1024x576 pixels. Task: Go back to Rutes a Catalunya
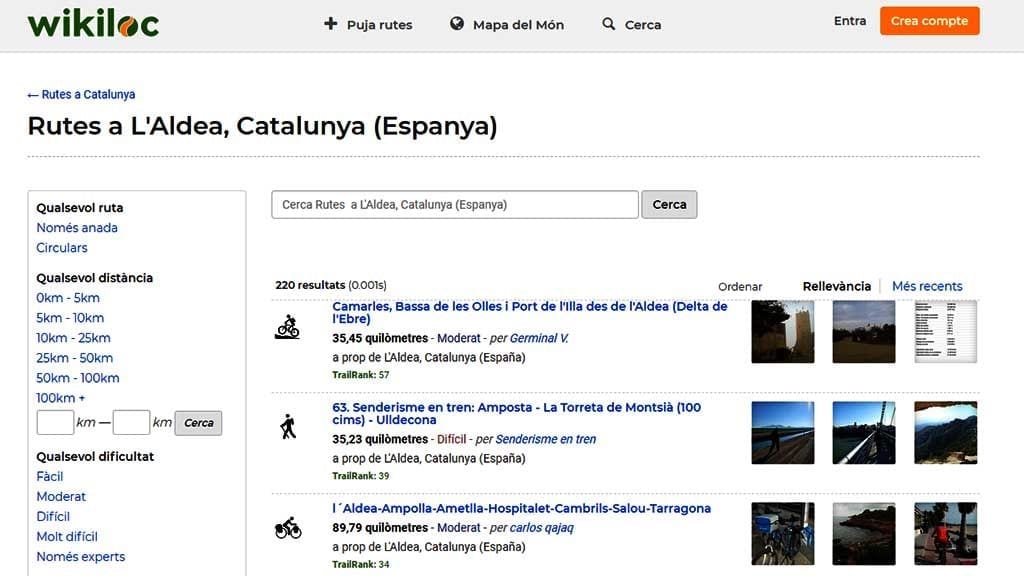pos(81,95)
